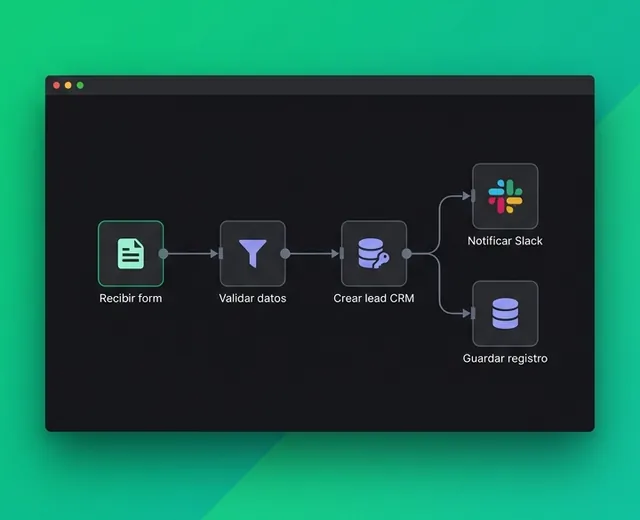
Task: Close the window with the red button
Action: (57, 85)
